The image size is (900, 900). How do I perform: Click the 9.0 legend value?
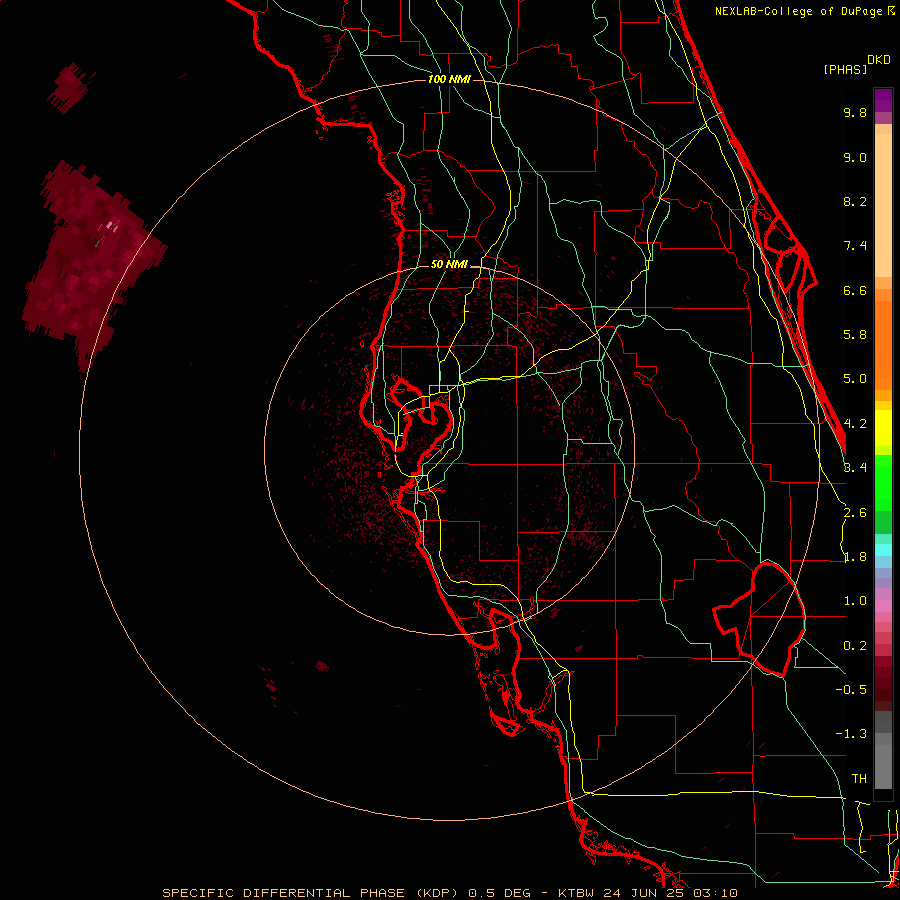coord(855,157)
